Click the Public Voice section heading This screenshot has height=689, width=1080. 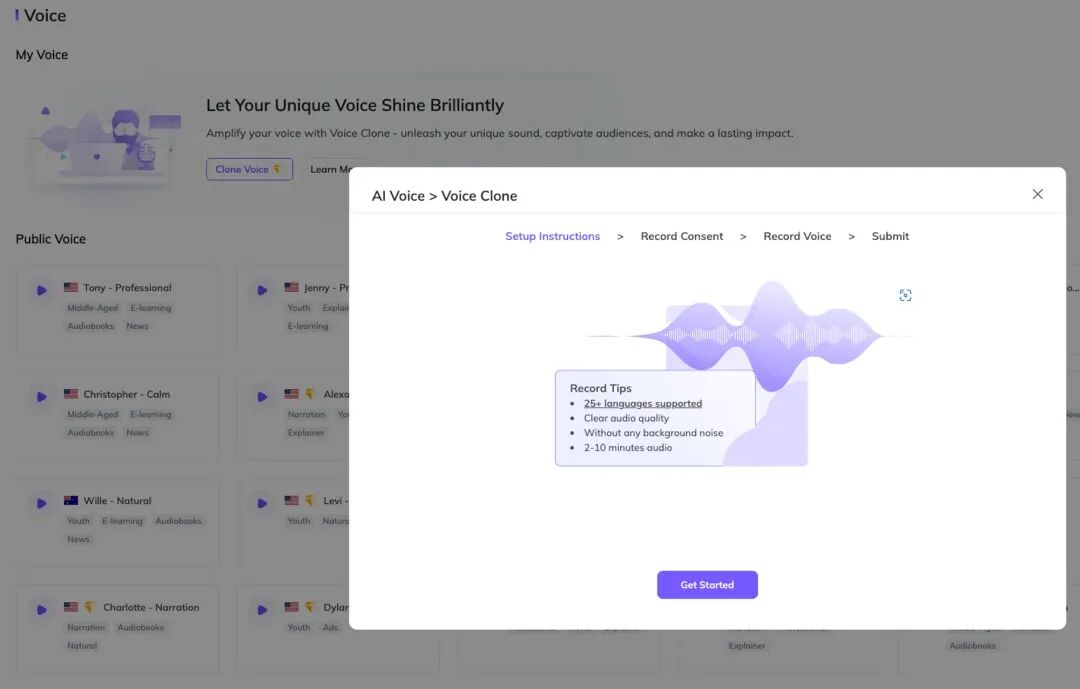[51, 239]
